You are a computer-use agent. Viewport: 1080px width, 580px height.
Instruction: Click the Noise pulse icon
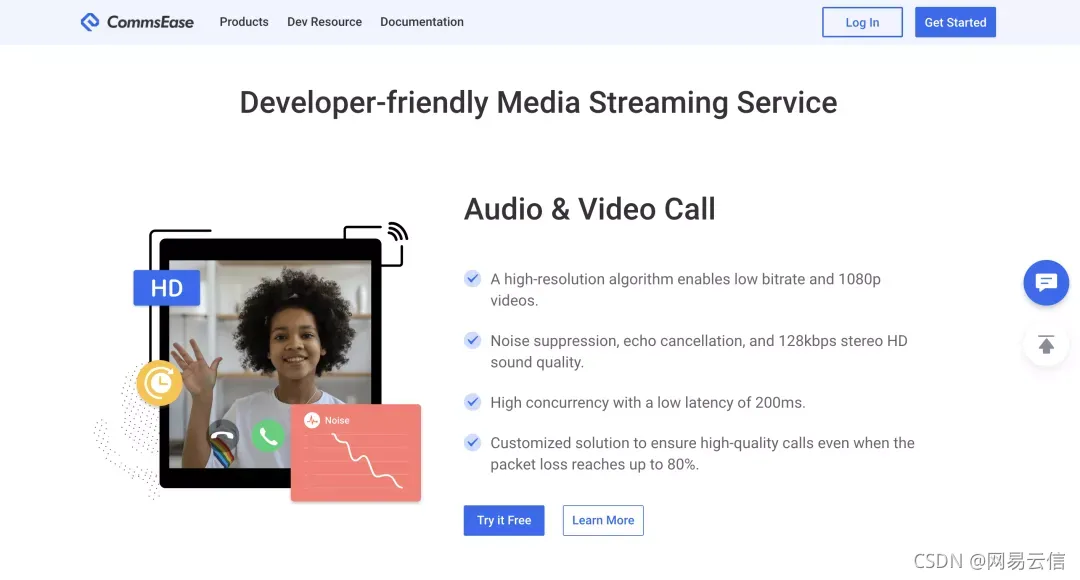coord(312,420)
